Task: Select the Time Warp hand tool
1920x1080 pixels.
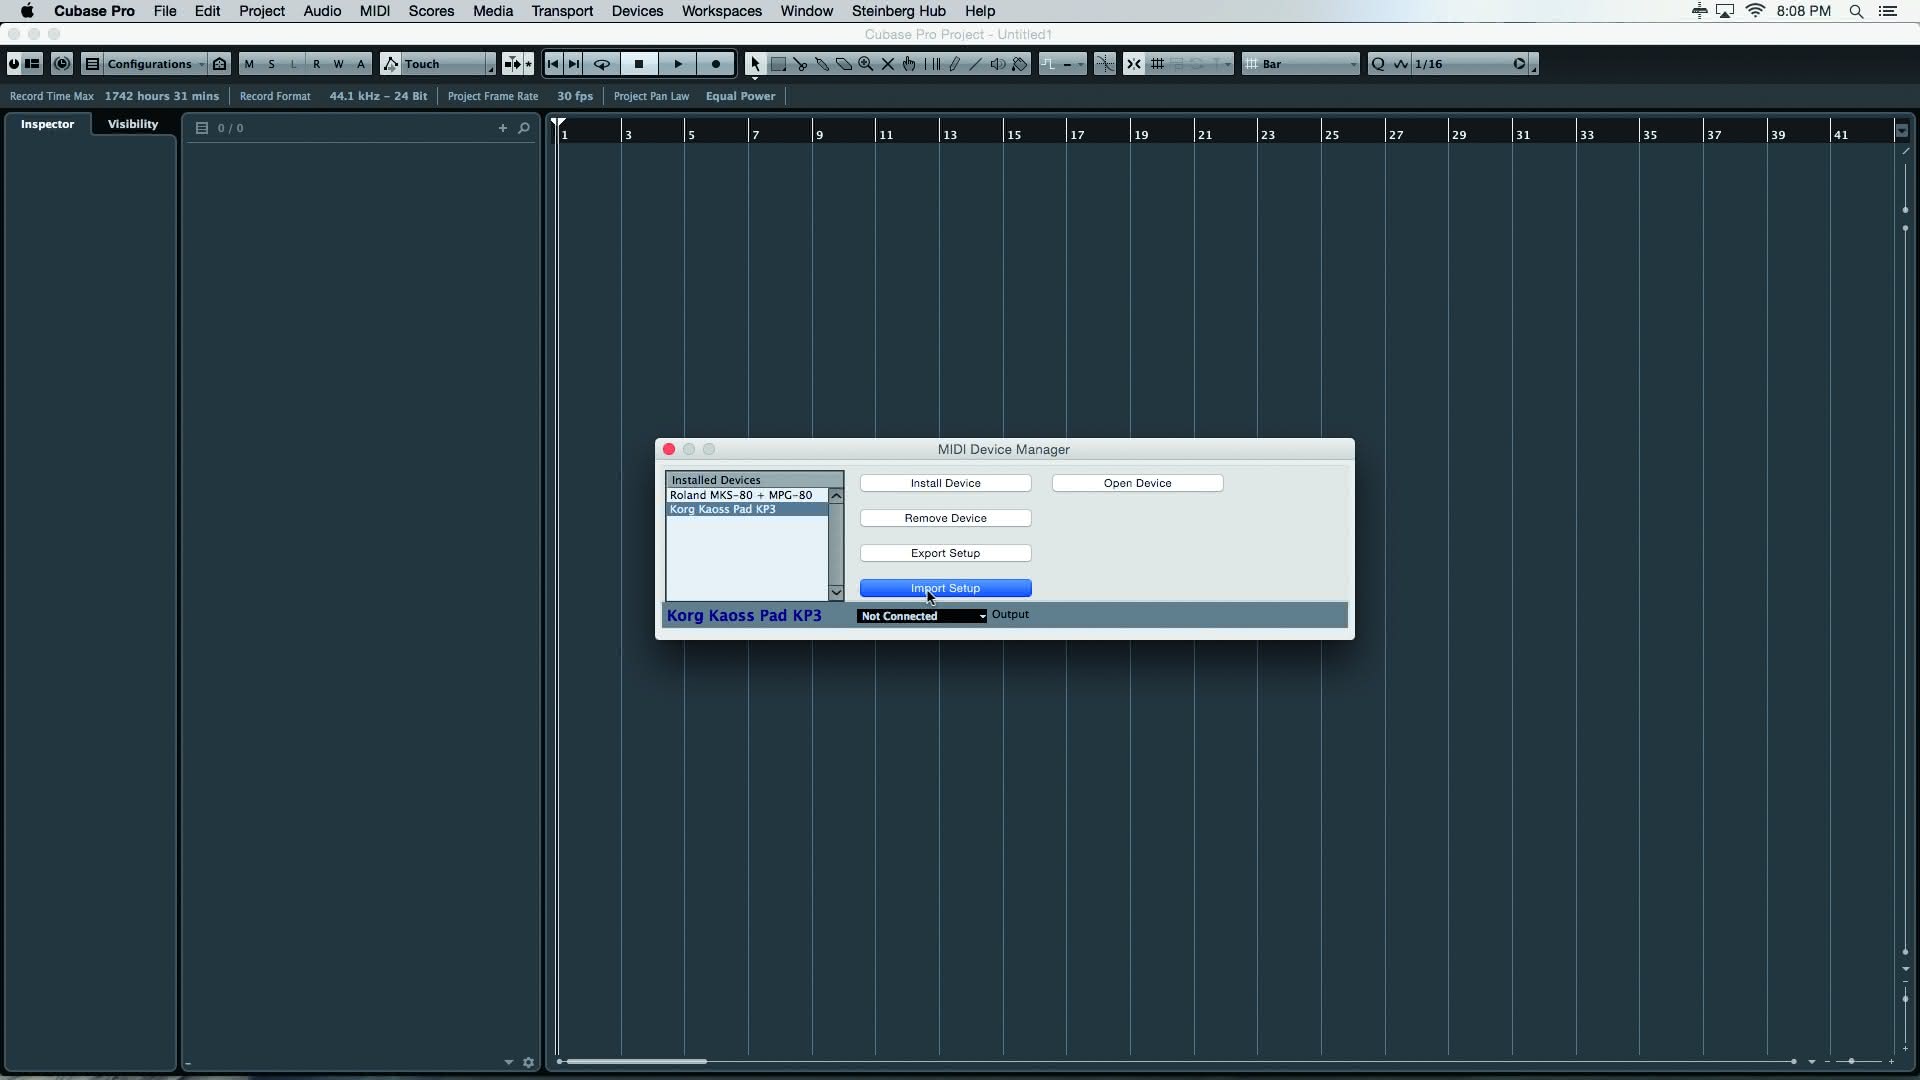Action: click(x=910, y=64)
